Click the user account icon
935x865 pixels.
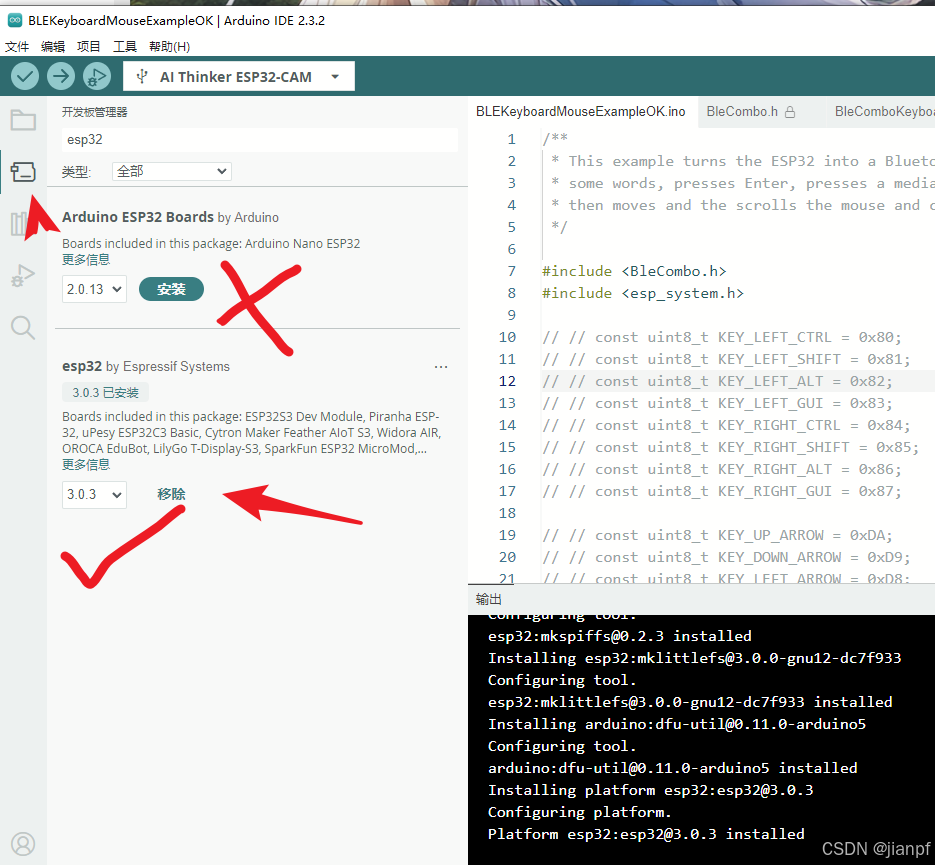[x=23, y=844]
